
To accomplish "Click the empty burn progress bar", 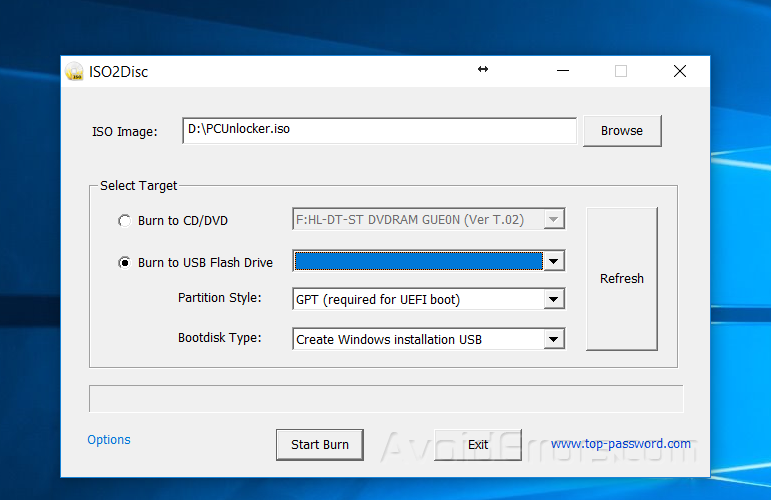I will pos(386,399).
